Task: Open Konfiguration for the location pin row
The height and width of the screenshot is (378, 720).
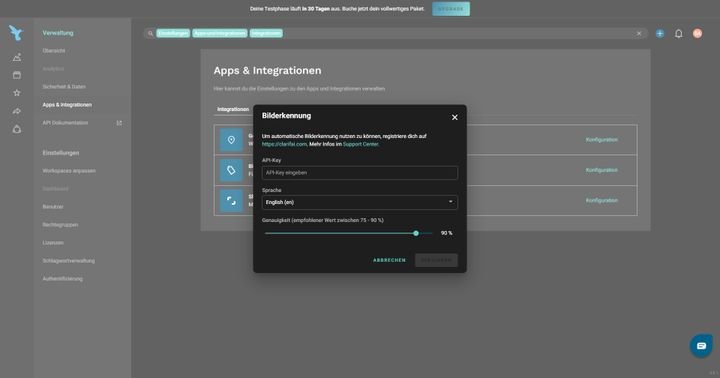Action: tap(602, 140)
